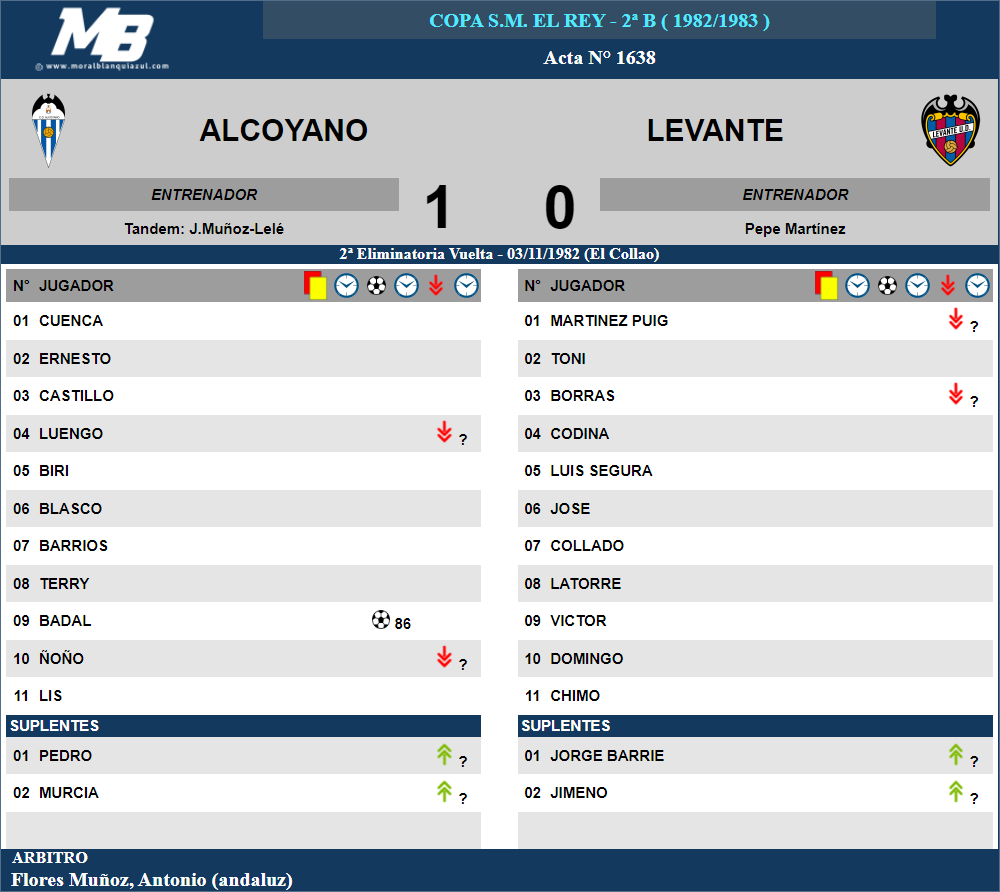Click the red substituted arrow next to Ñoño
The width and height of the screenshot is (1000, 892).
[x=444, y=657]
